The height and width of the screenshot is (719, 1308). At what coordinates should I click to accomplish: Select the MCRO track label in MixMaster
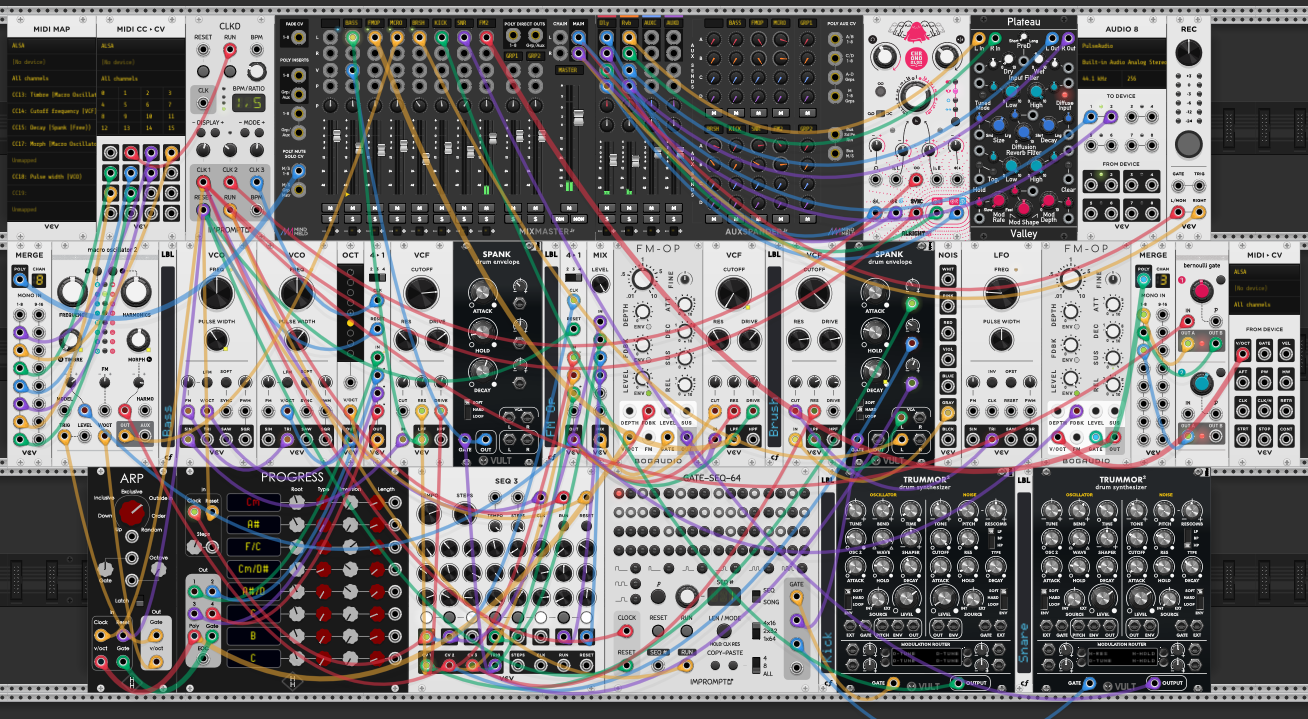(396, 21)
